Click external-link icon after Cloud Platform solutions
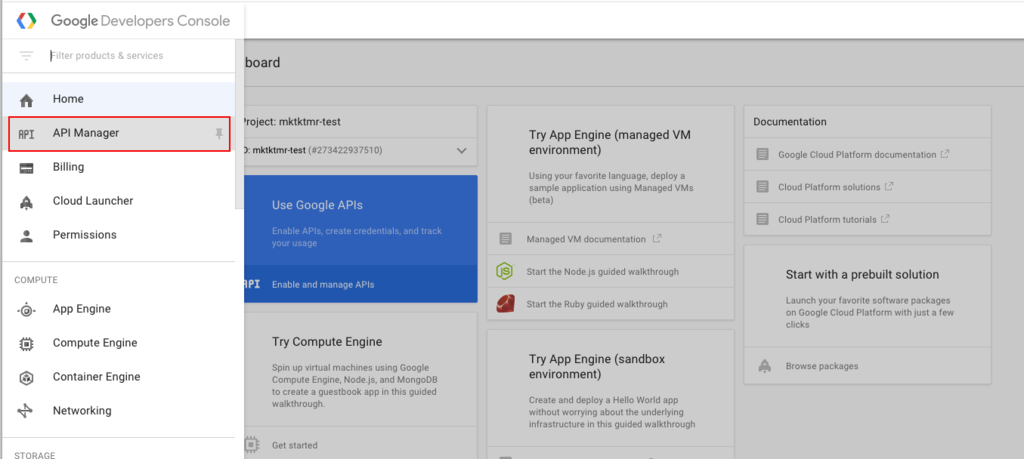Viewport: 1024px width, 459px height. pos(889,186)
